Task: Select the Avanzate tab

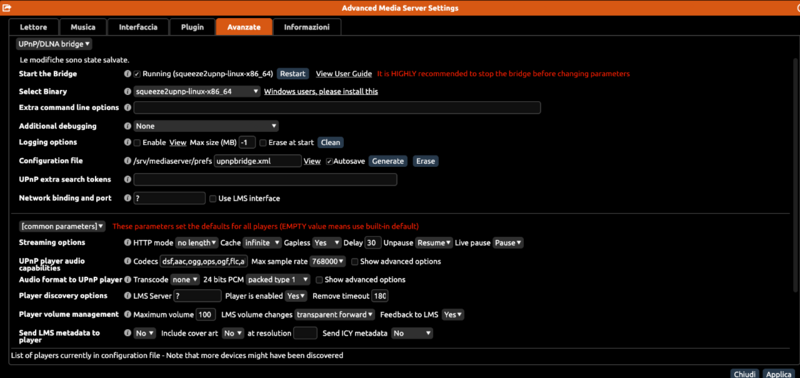Action: pyautogui.click(x=244, y=27)
